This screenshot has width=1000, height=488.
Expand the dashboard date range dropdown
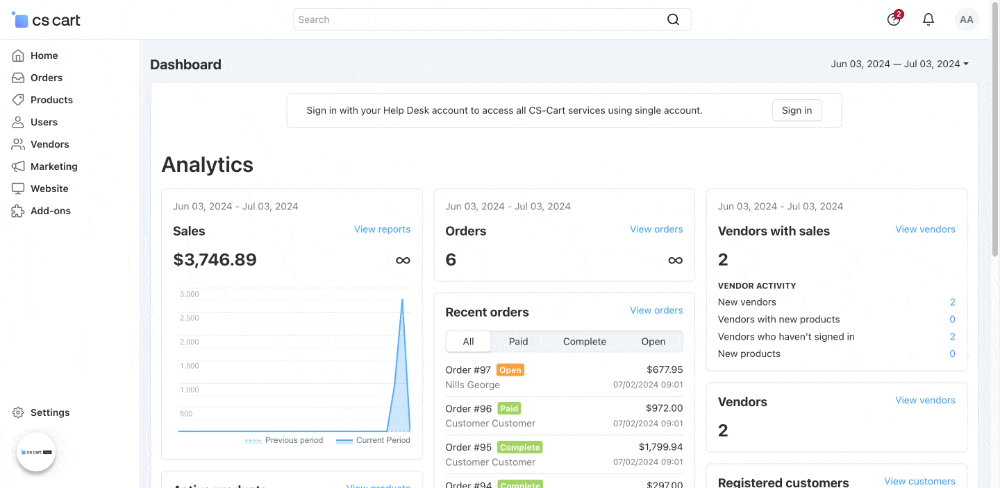(900, 64)
